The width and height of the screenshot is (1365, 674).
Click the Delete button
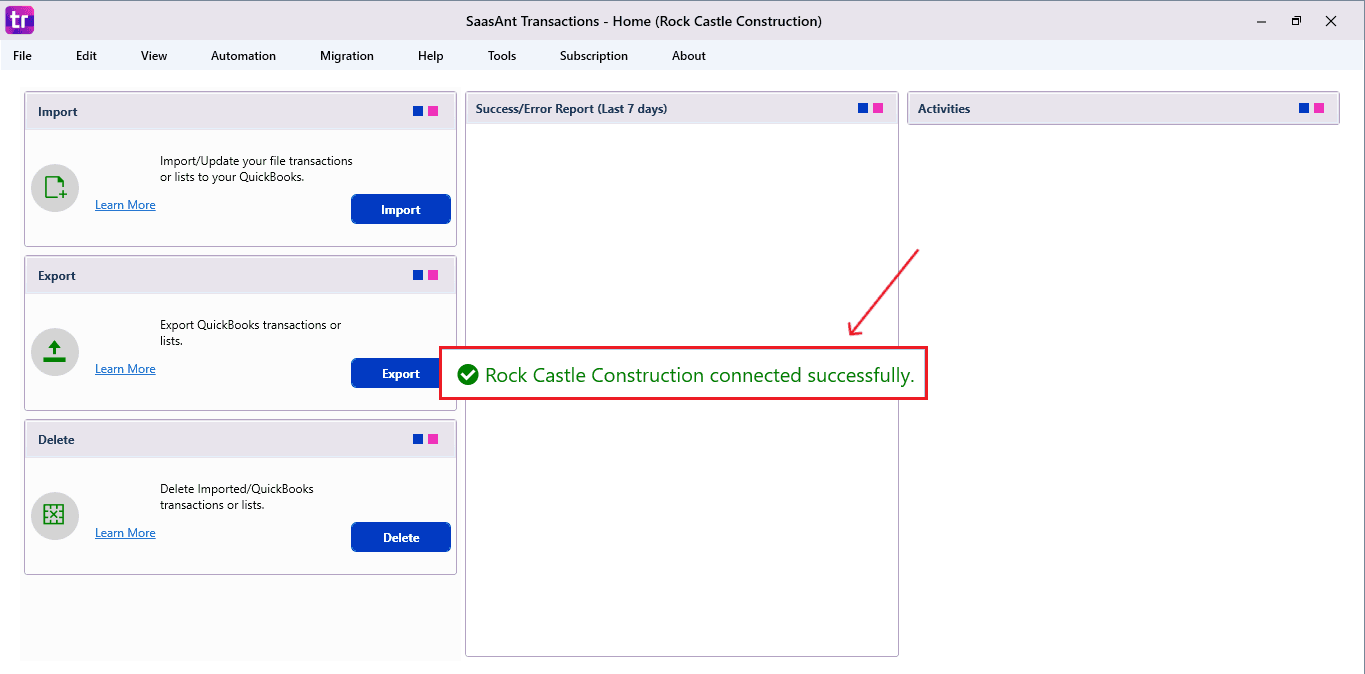point(400,537)
